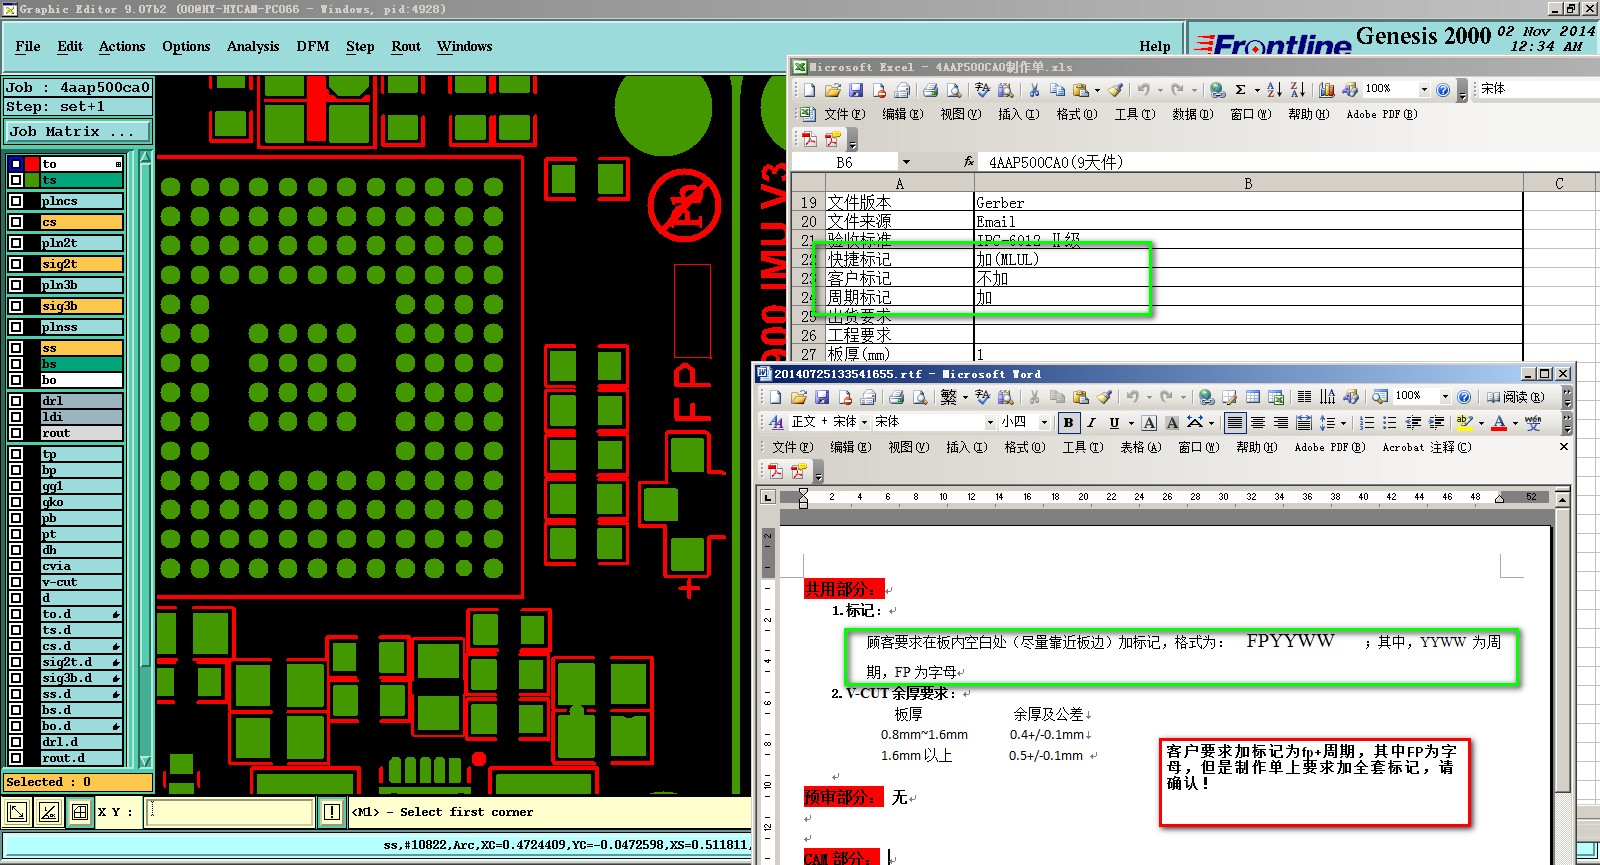Toggle display of layer plncs

point(16,201)
